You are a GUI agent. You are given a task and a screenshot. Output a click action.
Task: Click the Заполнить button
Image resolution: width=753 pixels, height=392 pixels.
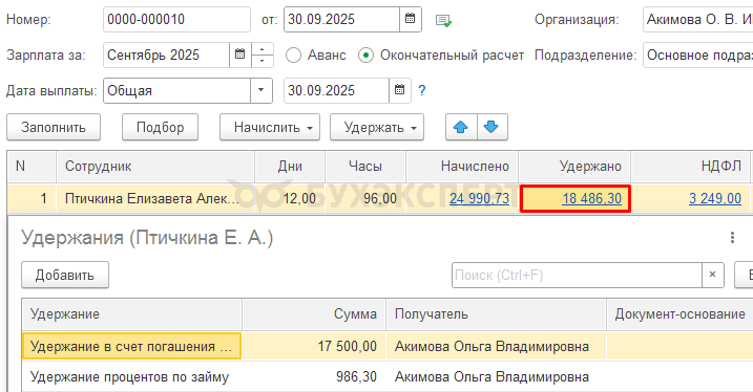tap(53, 127)
